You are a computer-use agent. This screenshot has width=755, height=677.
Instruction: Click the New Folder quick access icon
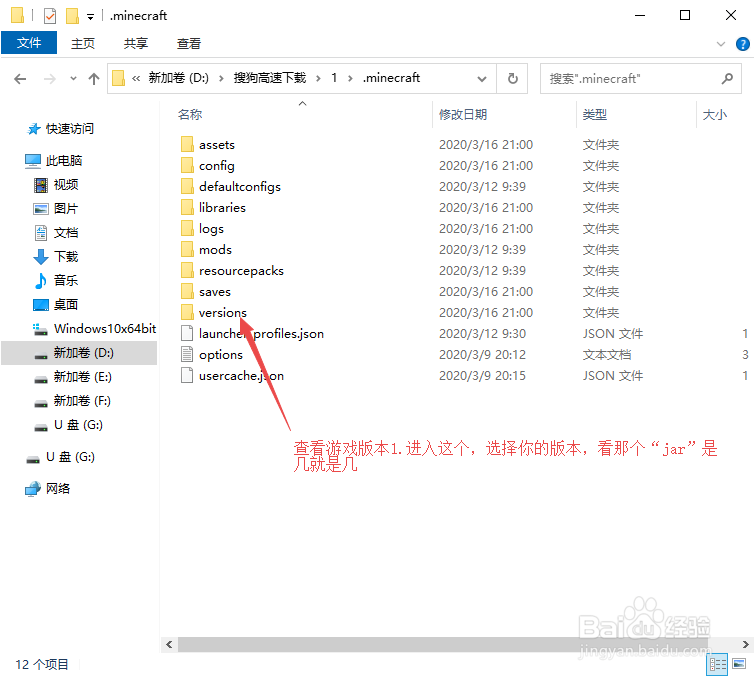point(72,16)
